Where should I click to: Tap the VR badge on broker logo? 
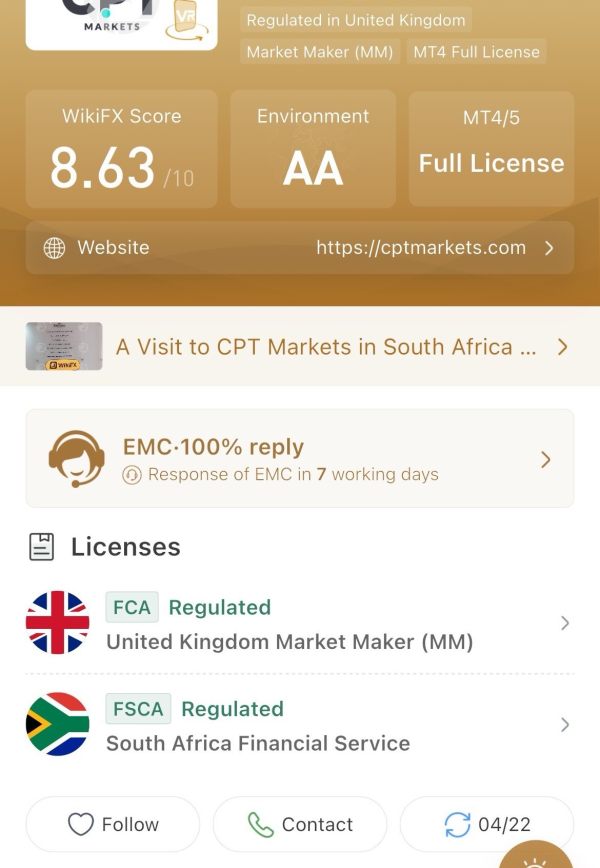[x=187, y=20]
